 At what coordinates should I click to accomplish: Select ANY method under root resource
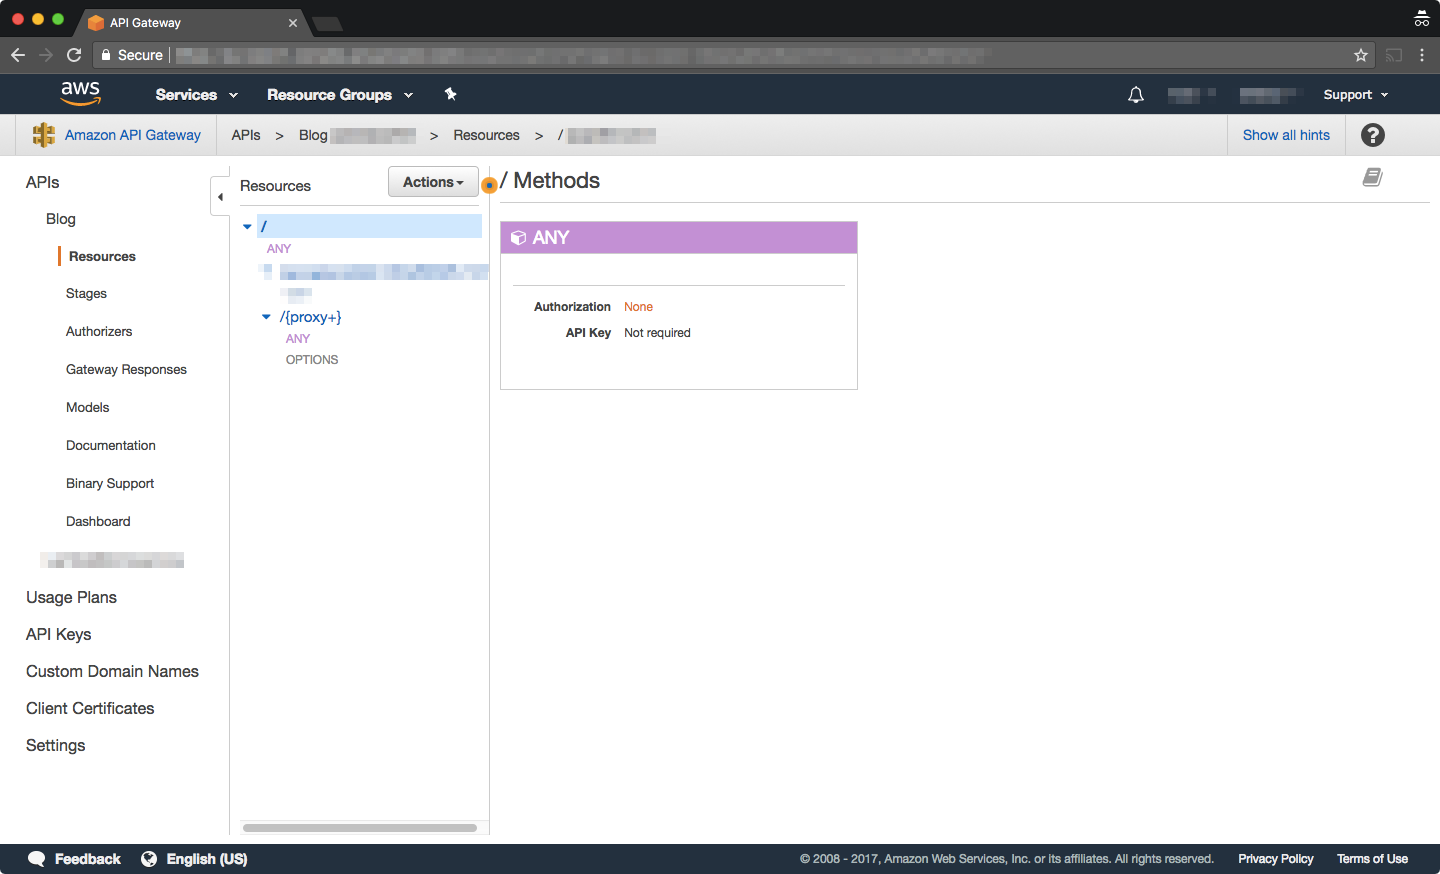click(279, 249)
